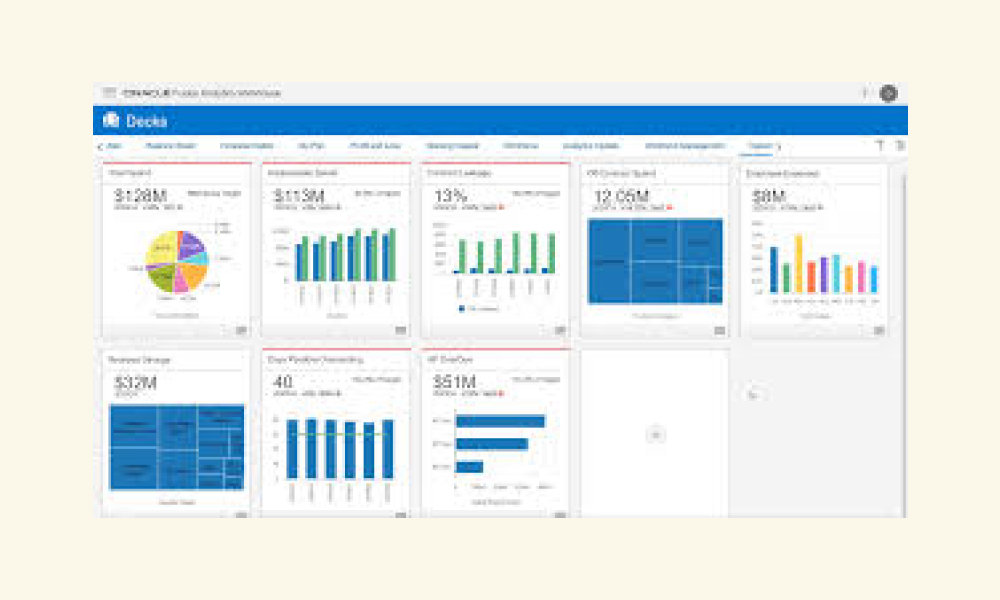This screenshot has width=1000, height=600.
Task: Click the circular icon in the grey area
Action: [x=753, y=395]
